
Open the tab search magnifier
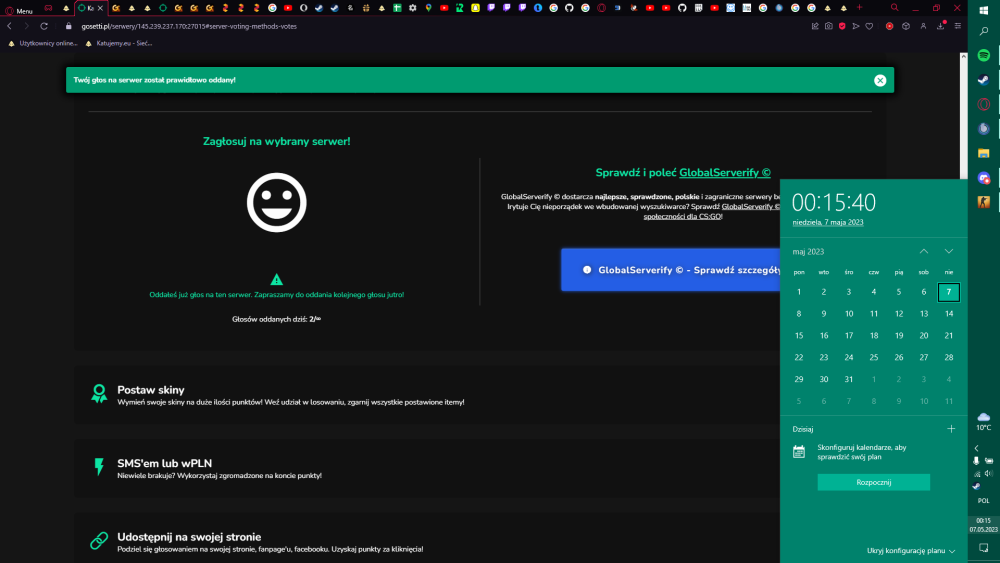click(895, 8)
